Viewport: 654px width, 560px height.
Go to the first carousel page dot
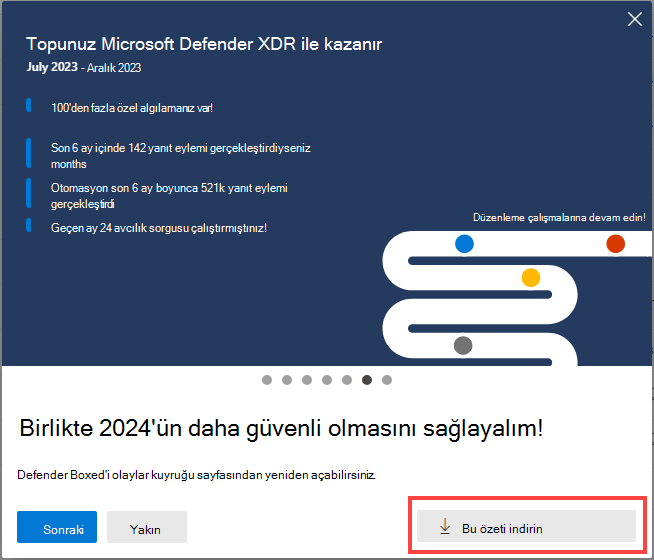pos(267,380)
